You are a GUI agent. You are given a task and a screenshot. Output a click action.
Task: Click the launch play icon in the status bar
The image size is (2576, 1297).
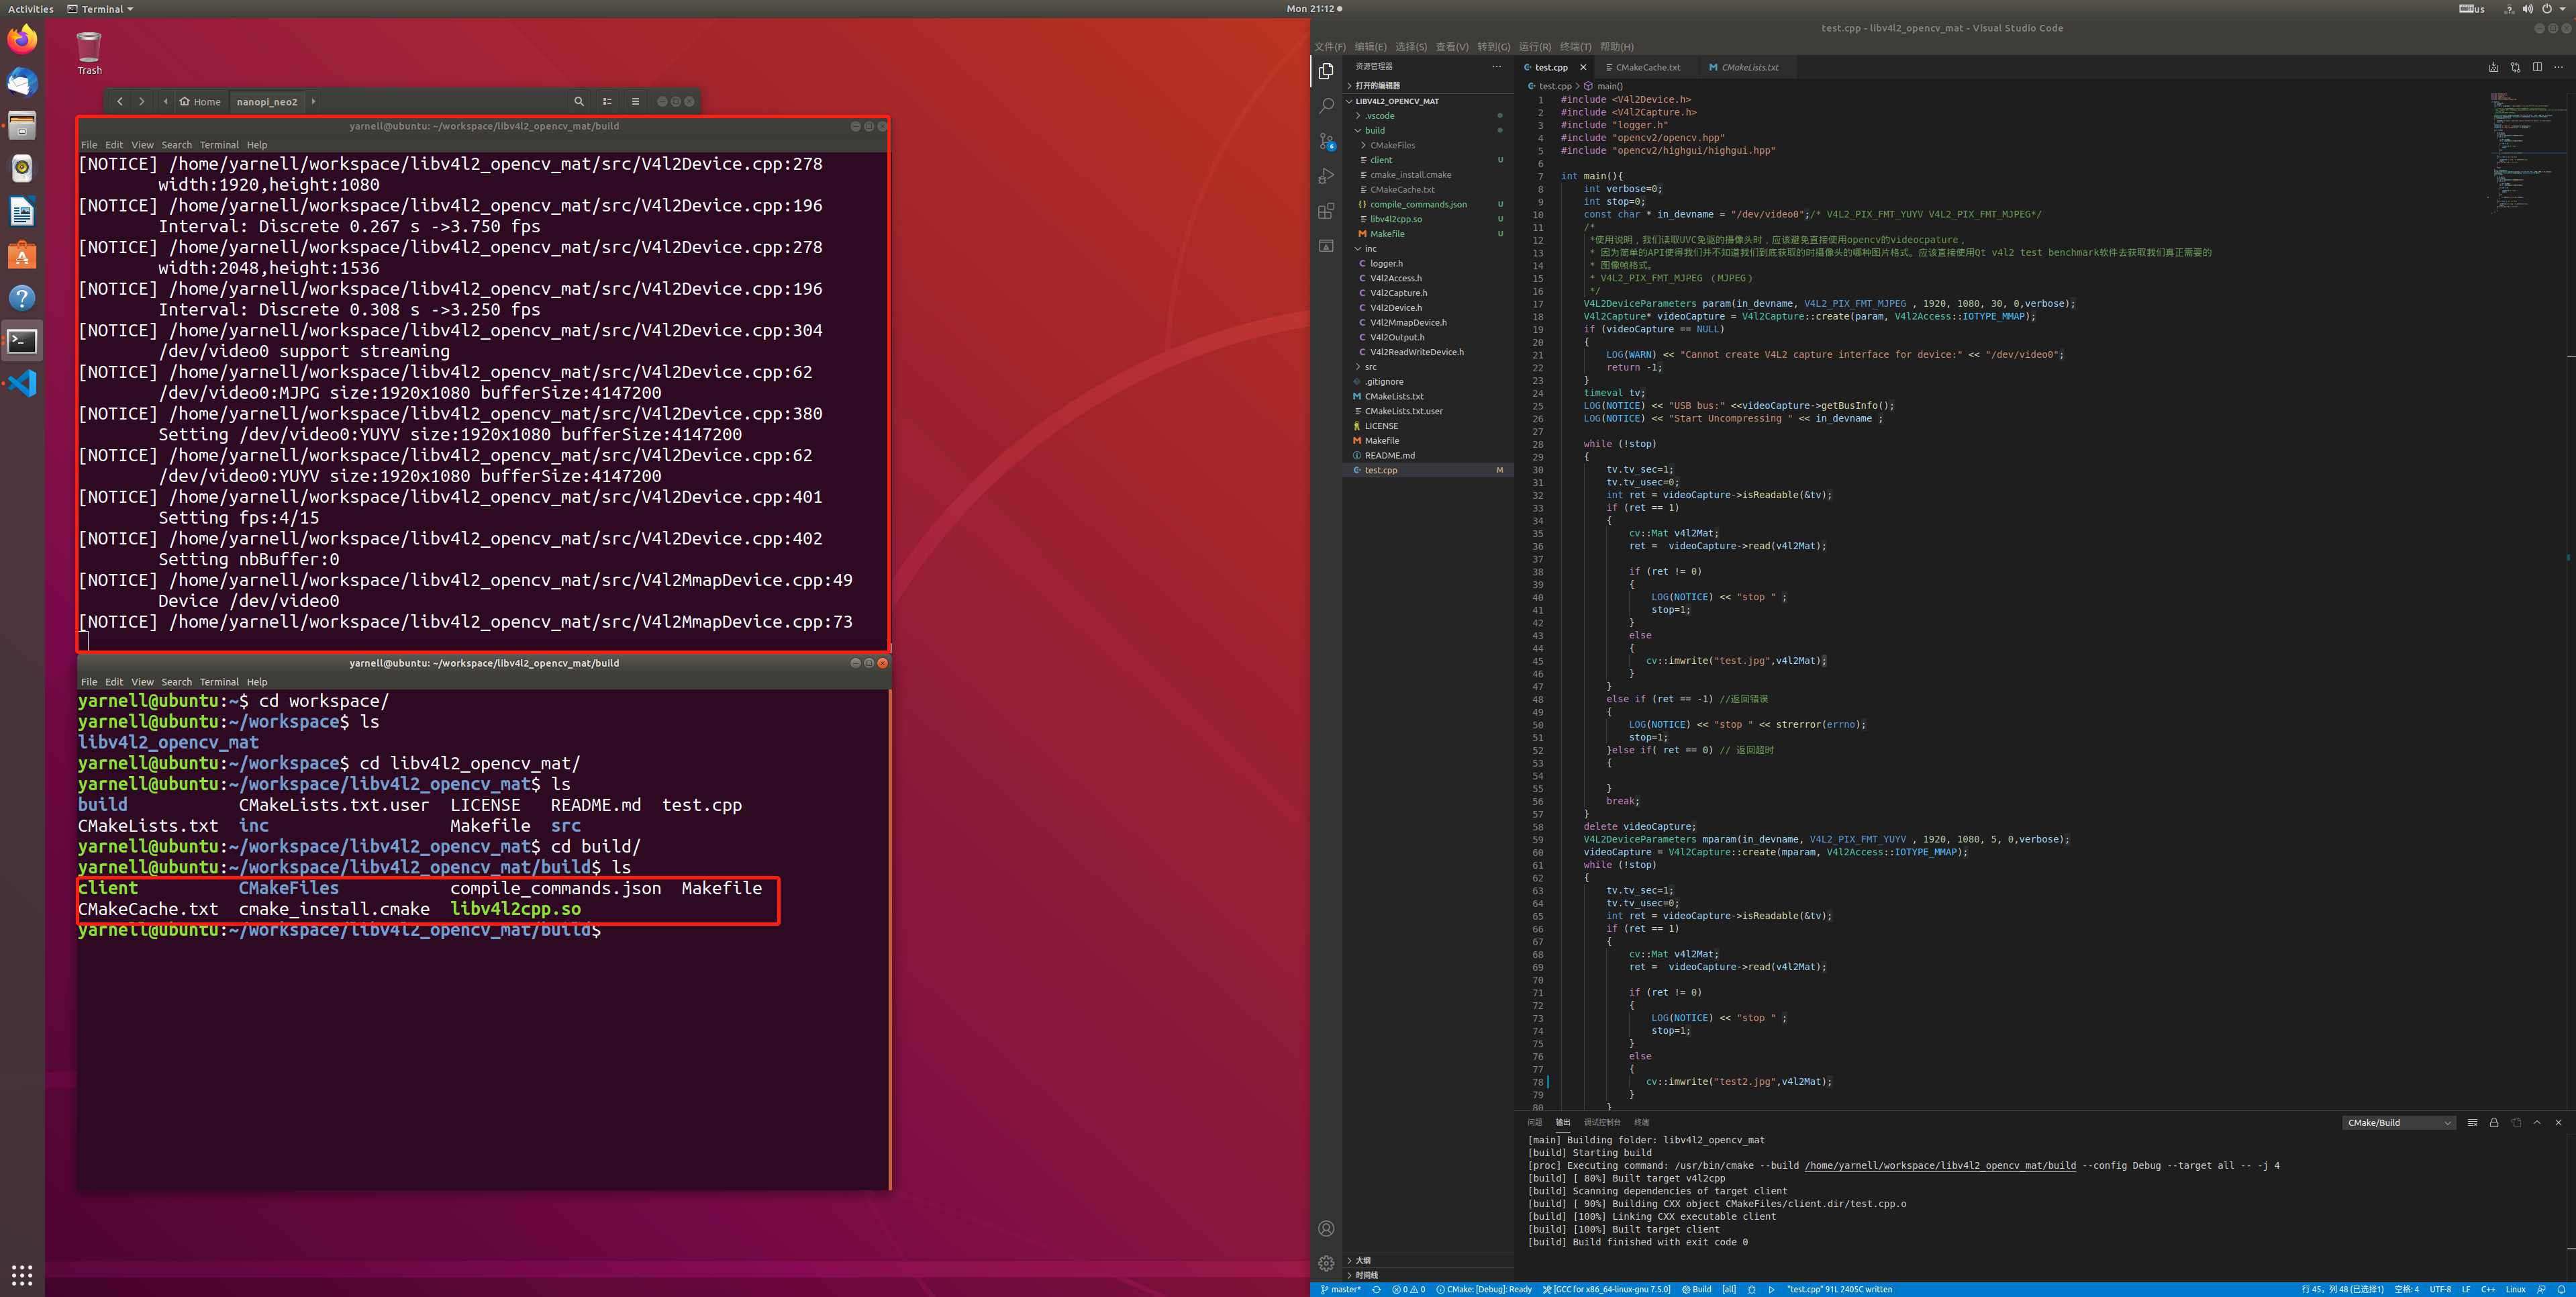pyautogui.click(x=1771, y=1289)
